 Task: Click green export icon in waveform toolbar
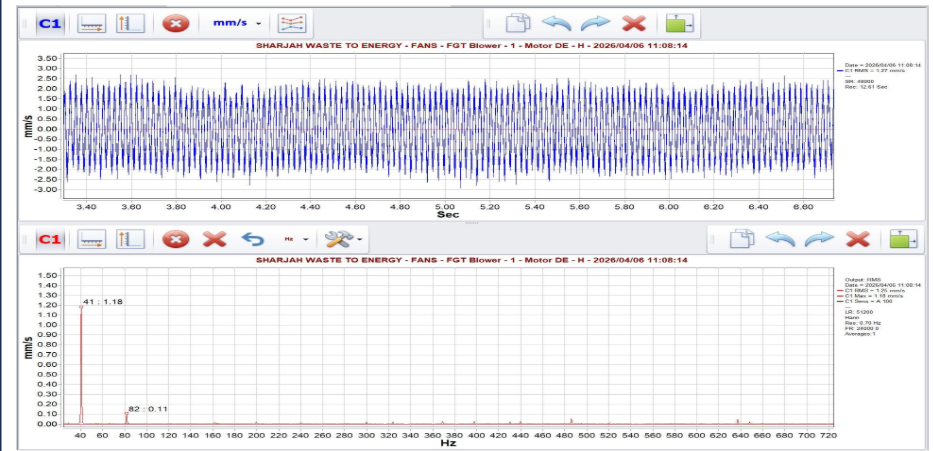679,24
